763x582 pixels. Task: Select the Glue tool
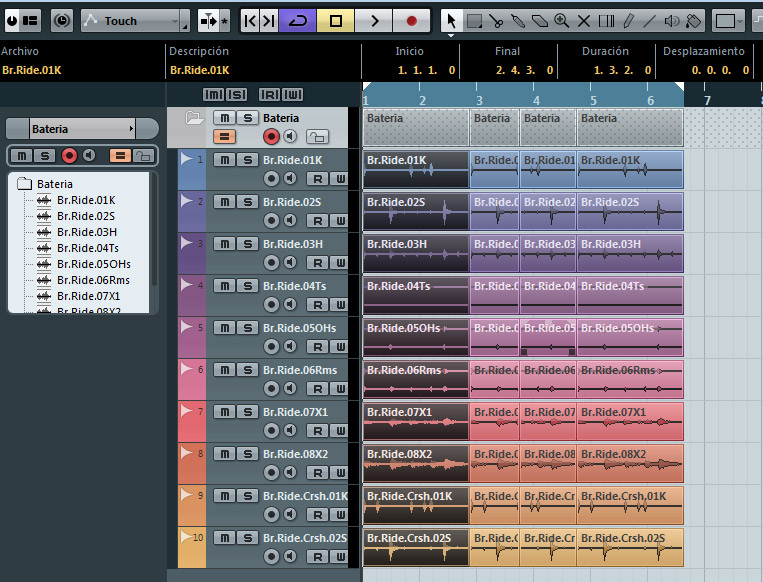tap(518, 21)
